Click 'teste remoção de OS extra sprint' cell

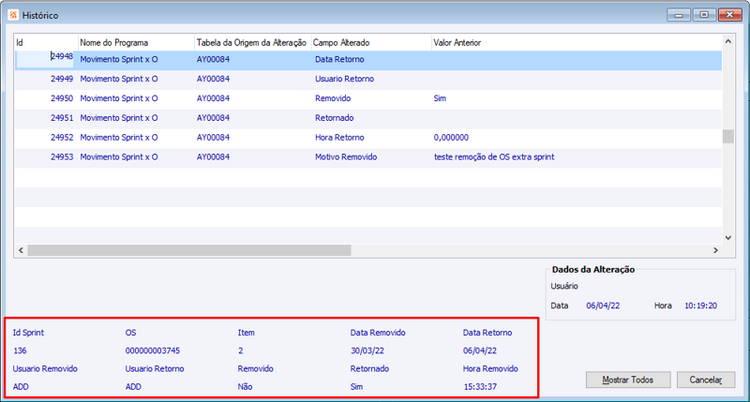pos(494,156)
